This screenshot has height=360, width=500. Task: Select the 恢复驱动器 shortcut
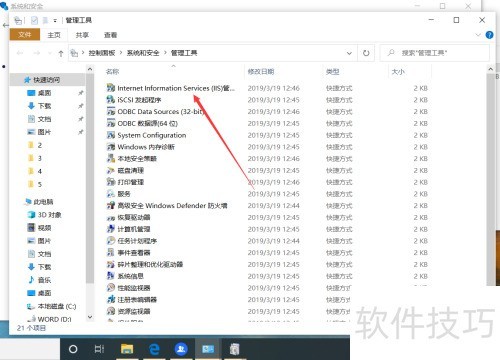click(128, 217)
